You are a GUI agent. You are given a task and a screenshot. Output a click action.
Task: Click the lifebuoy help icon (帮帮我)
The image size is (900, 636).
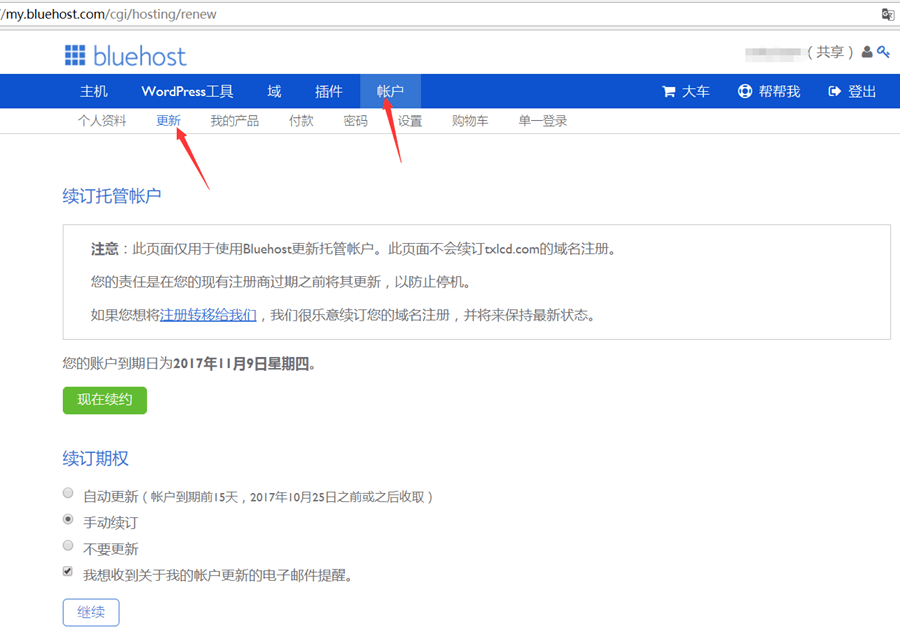[x=745, y=92]
